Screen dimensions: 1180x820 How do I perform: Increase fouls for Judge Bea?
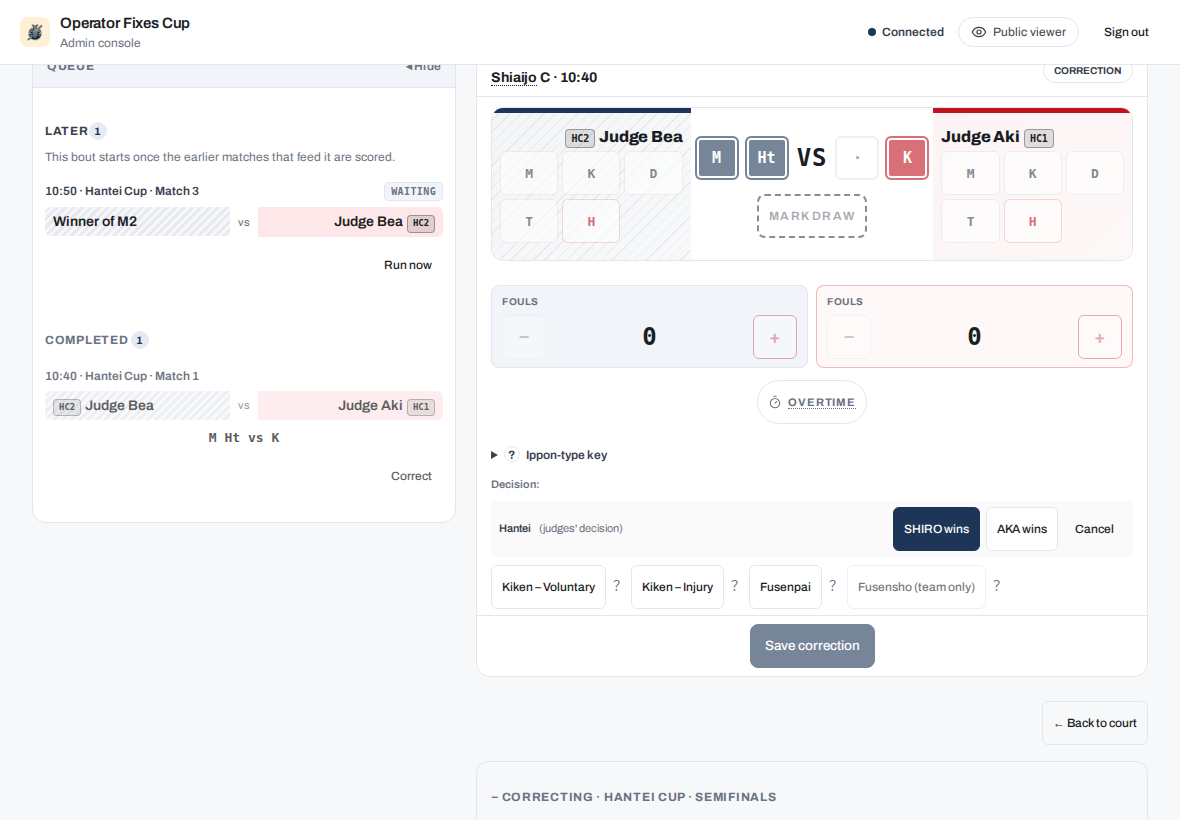tap(774, 337)
